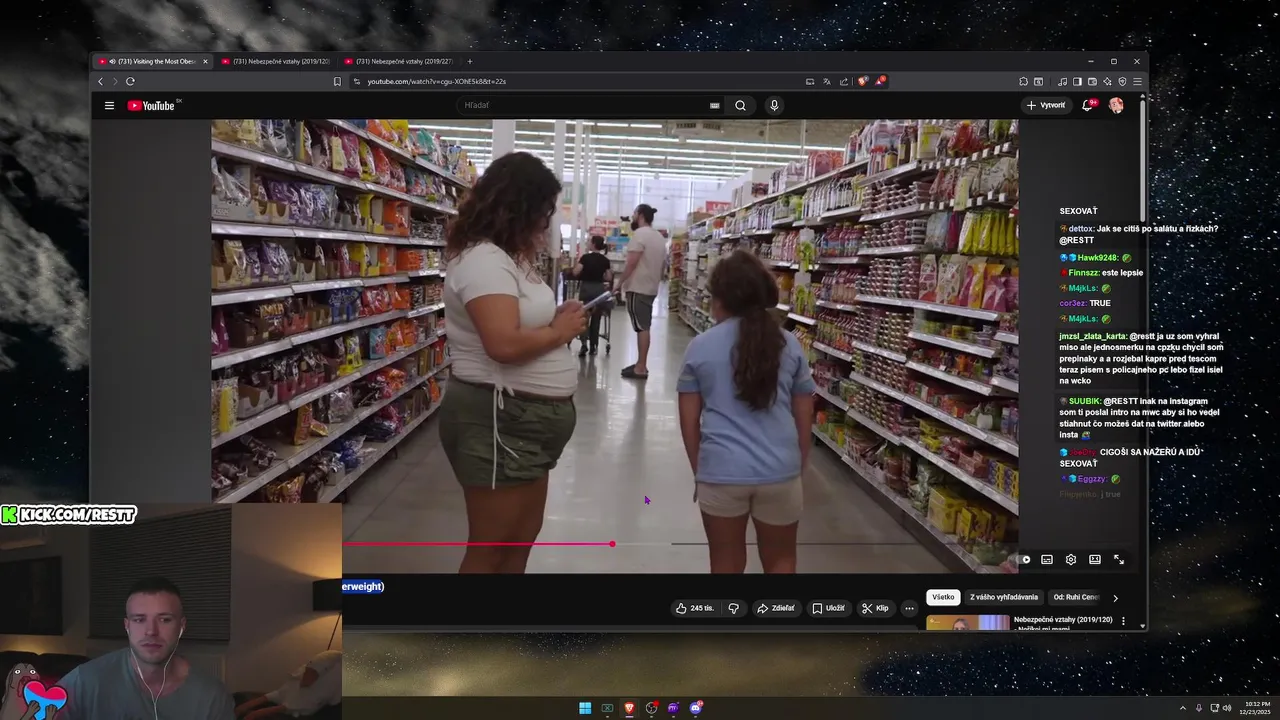This screenshot has width=1280, height=720.
Task: Open more actions three-dot menu under video
Action: coord(909,608)
